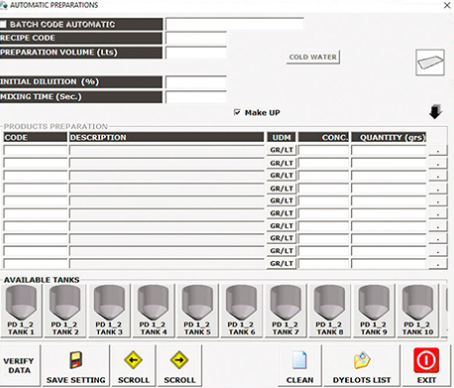Click the first product row dot button
Viewport: 454px width, 388px height.
click(x=438, y=151)
